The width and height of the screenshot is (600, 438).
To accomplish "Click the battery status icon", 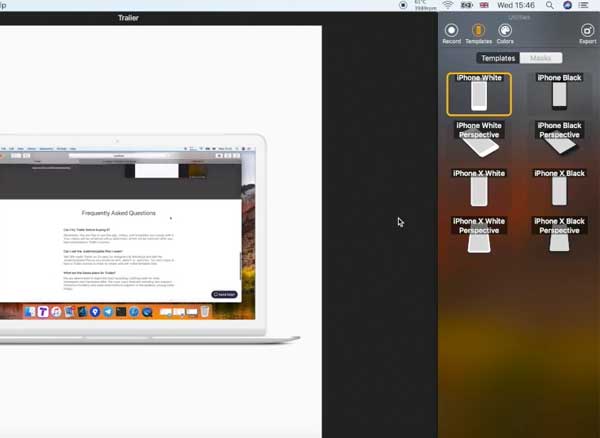I will click(466, 5).
